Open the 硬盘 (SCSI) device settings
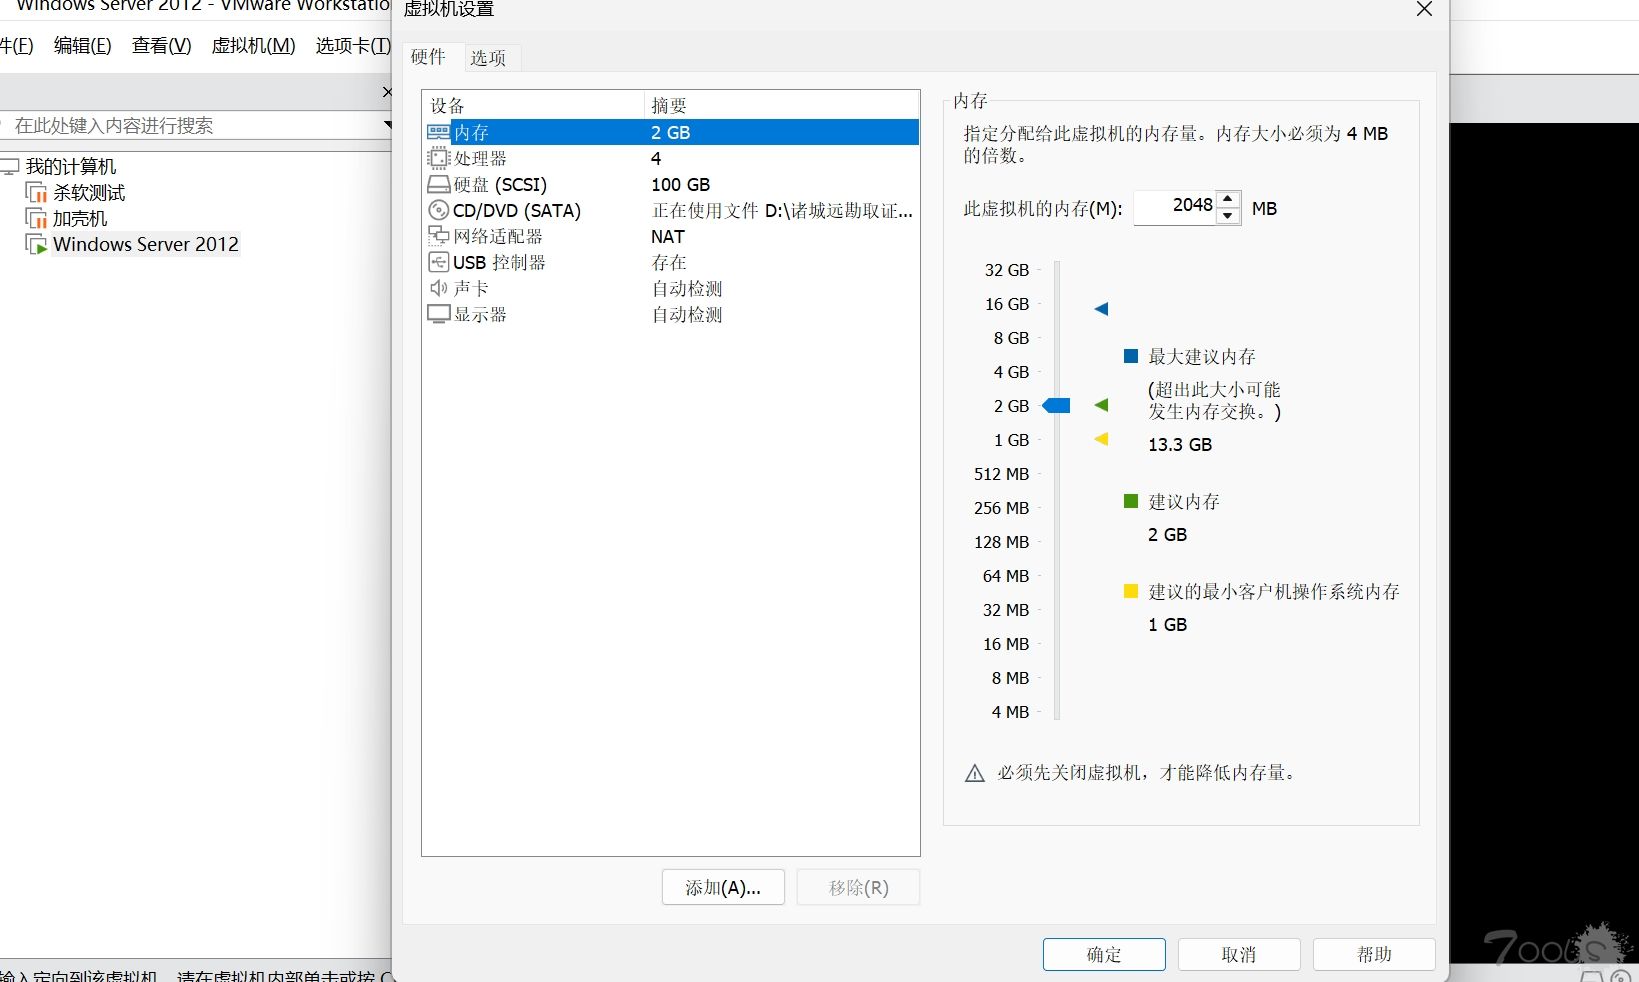The height and width of the screenshot is (982, 1639). tap(498, 184)
